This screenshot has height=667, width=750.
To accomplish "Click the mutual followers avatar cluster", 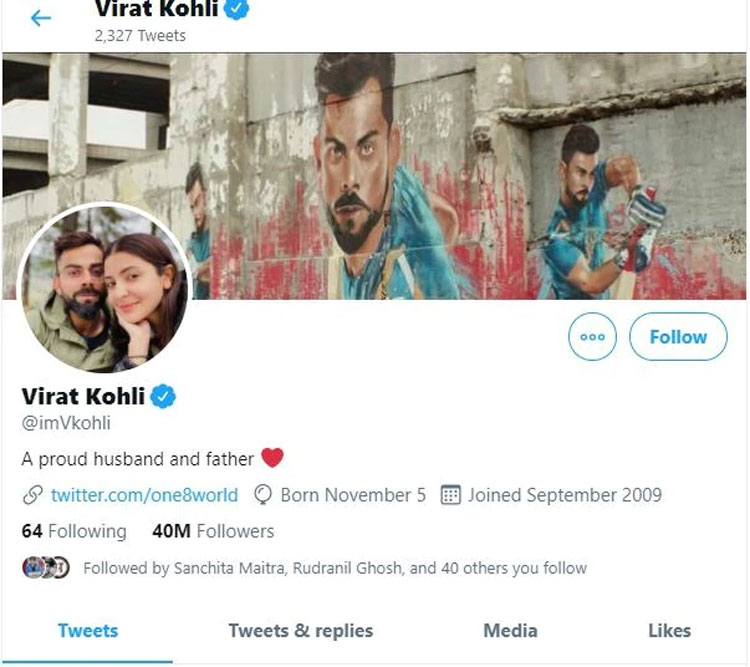I will coord(46,568).
